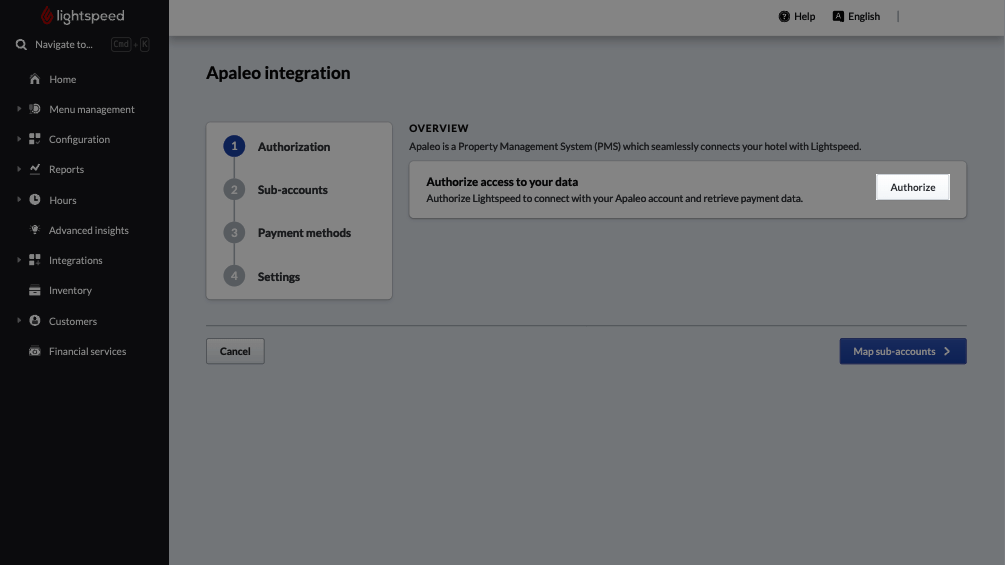Viewport: 1005px width, 565px height.
Task: Select step 2 number circle
Action: (x=234, y=190)
